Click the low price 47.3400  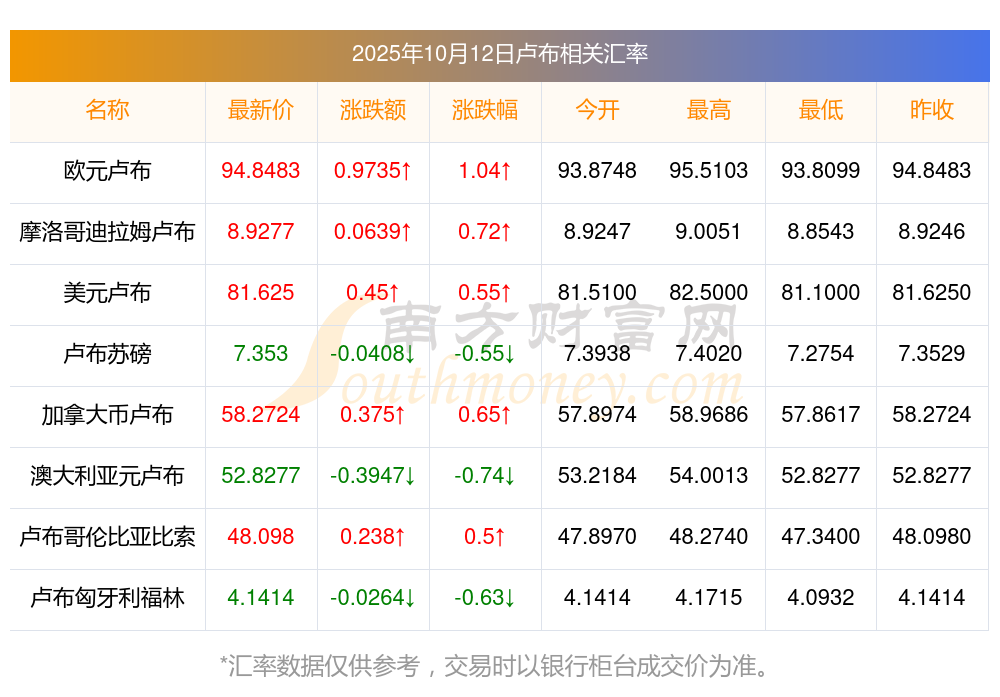821,536
